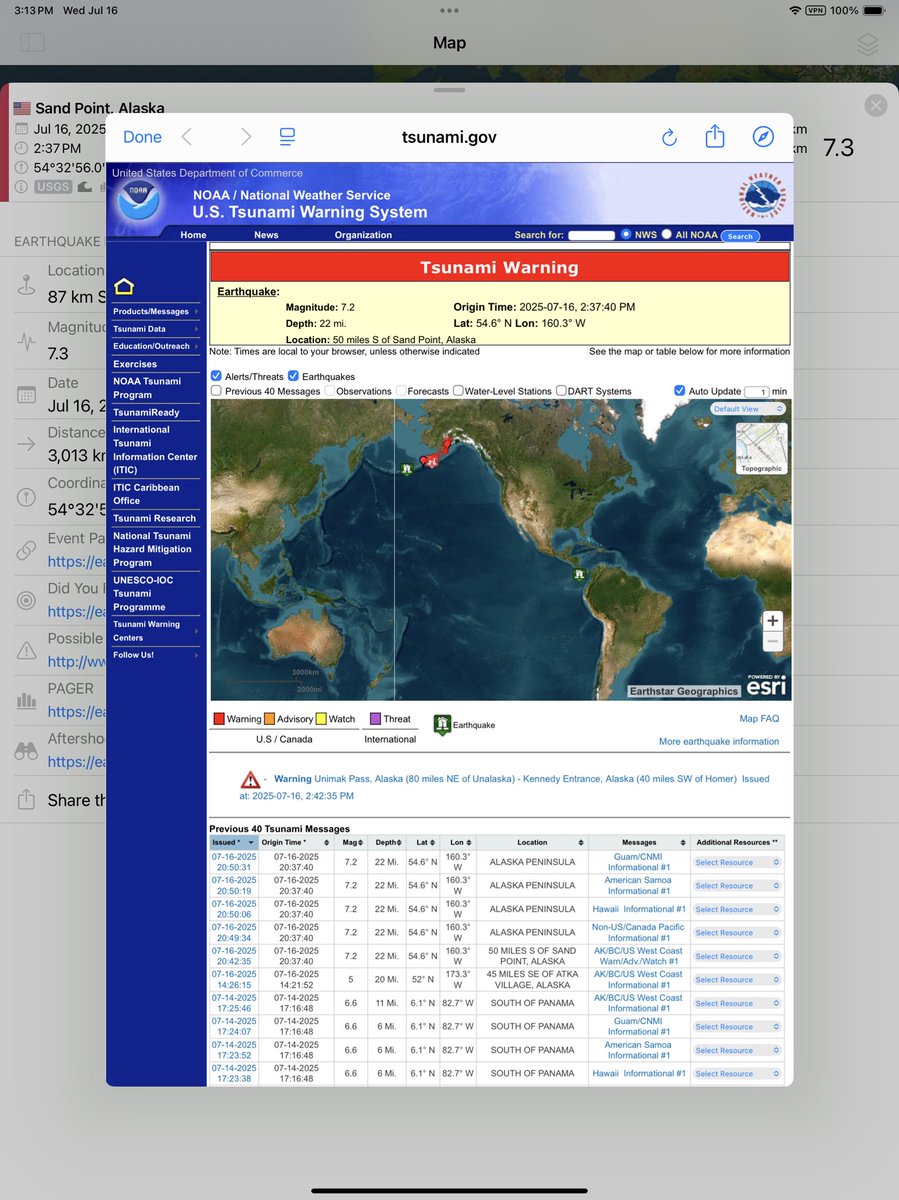Enable the Previous 40 Messages checkbox
The height and width of the screenshot is (1200, 899).
click(x=216, y=391)
